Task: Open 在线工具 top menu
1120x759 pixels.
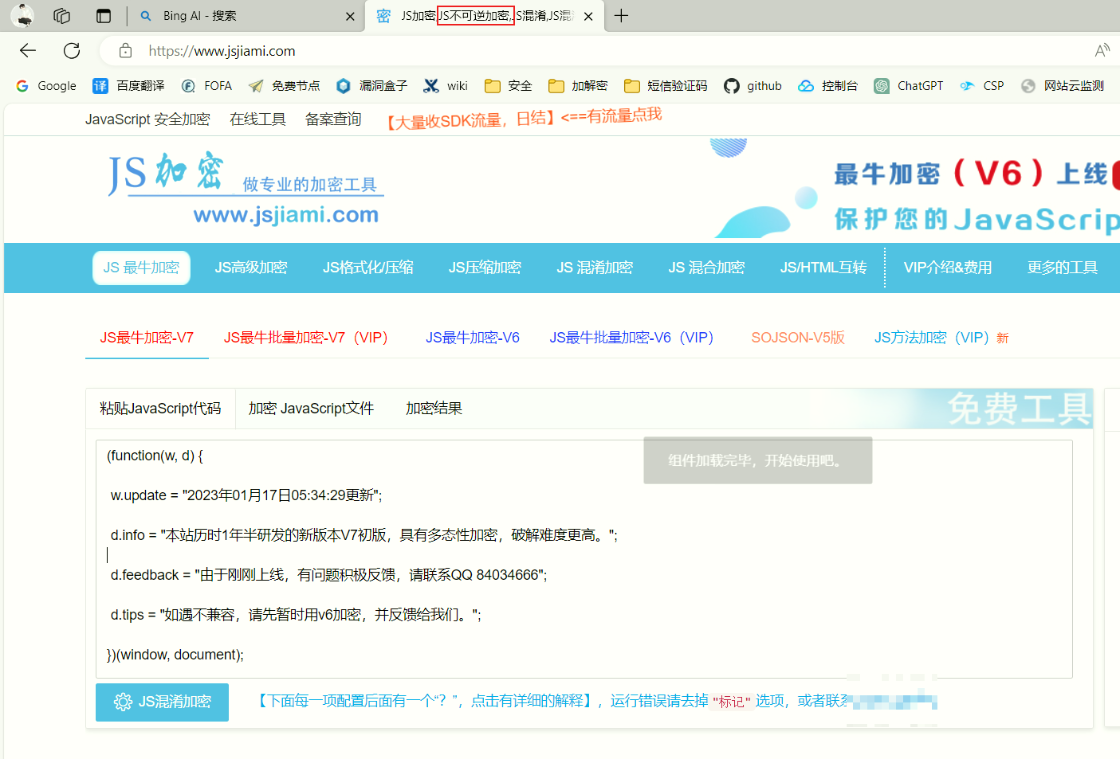Action: 258,119
